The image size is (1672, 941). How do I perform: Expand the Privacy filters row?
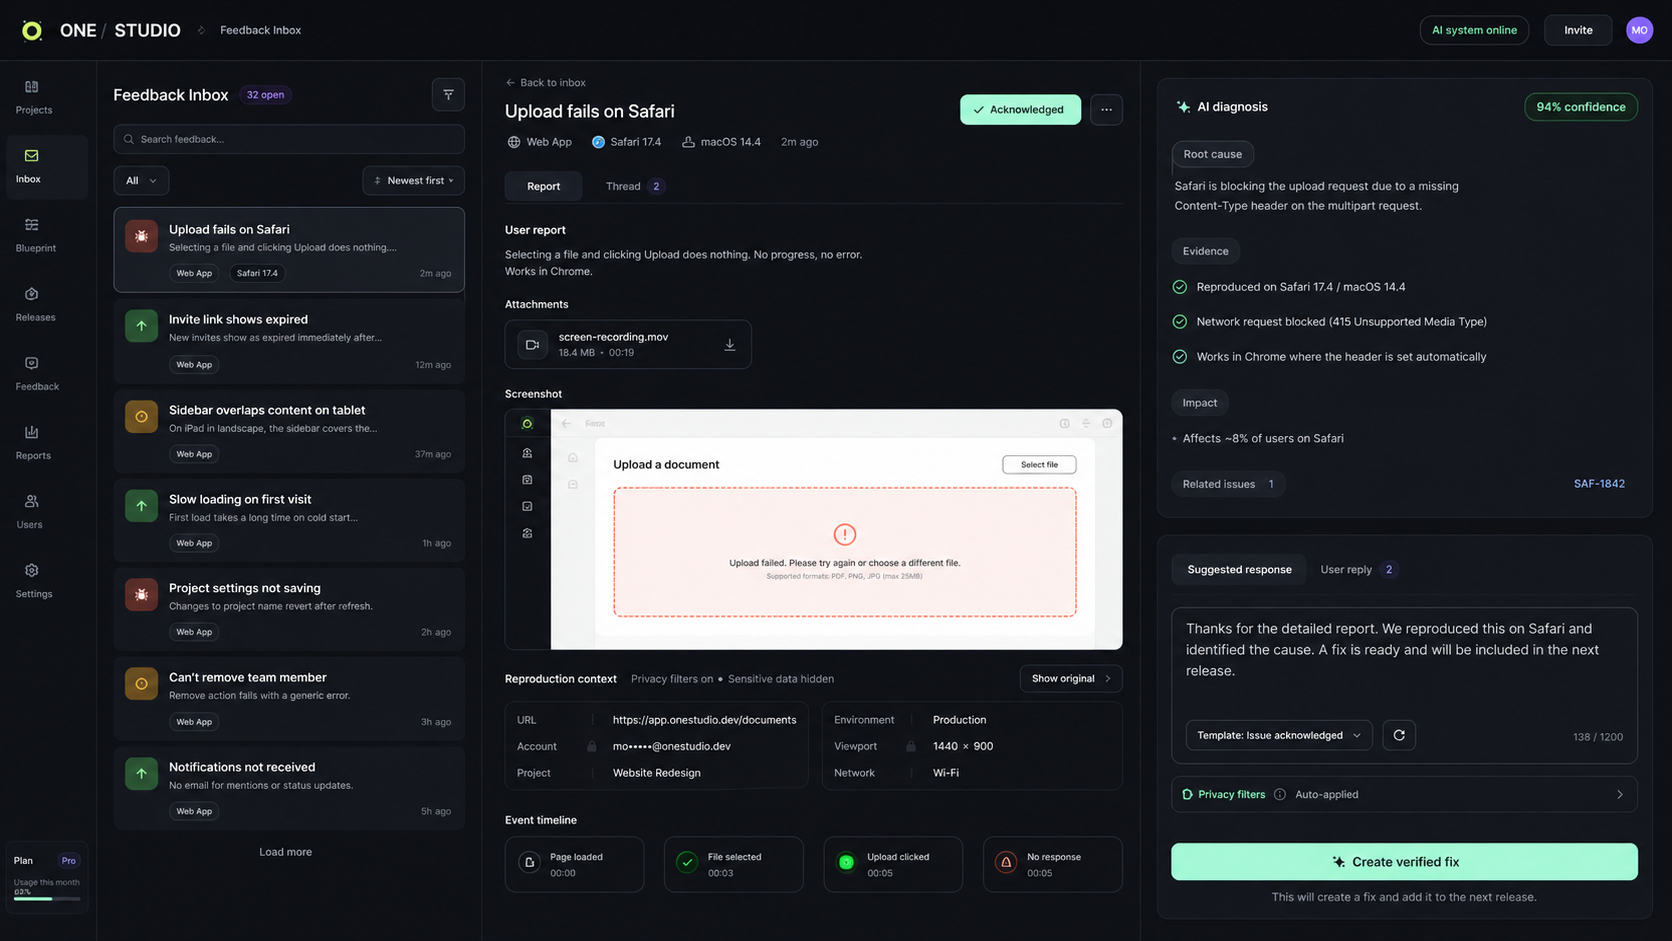click(x=1404, y=794)
